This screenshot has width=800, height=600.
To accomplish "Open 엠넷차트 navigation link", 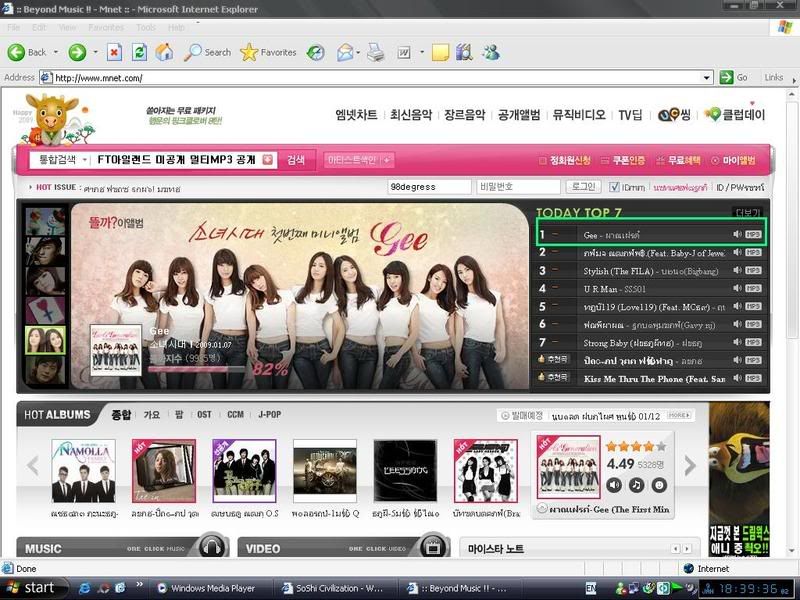I will (x=356, y=115).
